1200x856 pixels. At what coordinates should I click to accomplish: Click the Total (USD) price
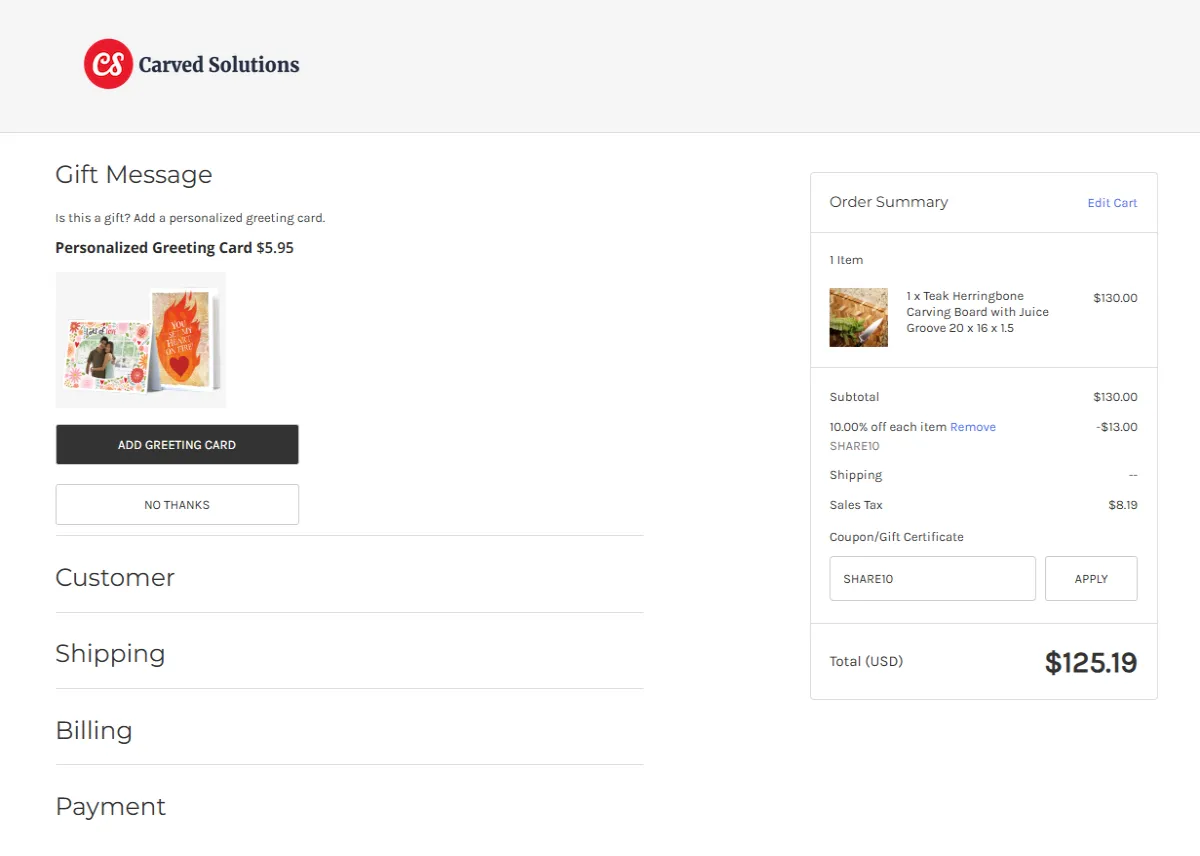(x=1091, y=662)
